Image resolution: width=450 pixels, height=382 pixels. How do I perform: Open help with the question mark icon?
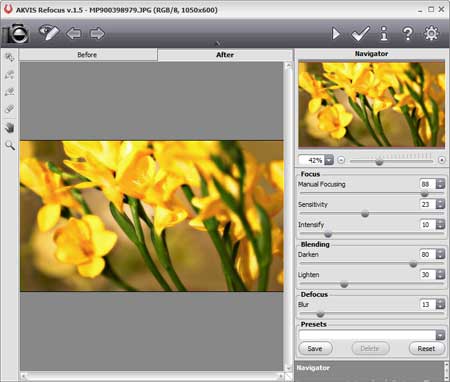(x=407, y=34)
